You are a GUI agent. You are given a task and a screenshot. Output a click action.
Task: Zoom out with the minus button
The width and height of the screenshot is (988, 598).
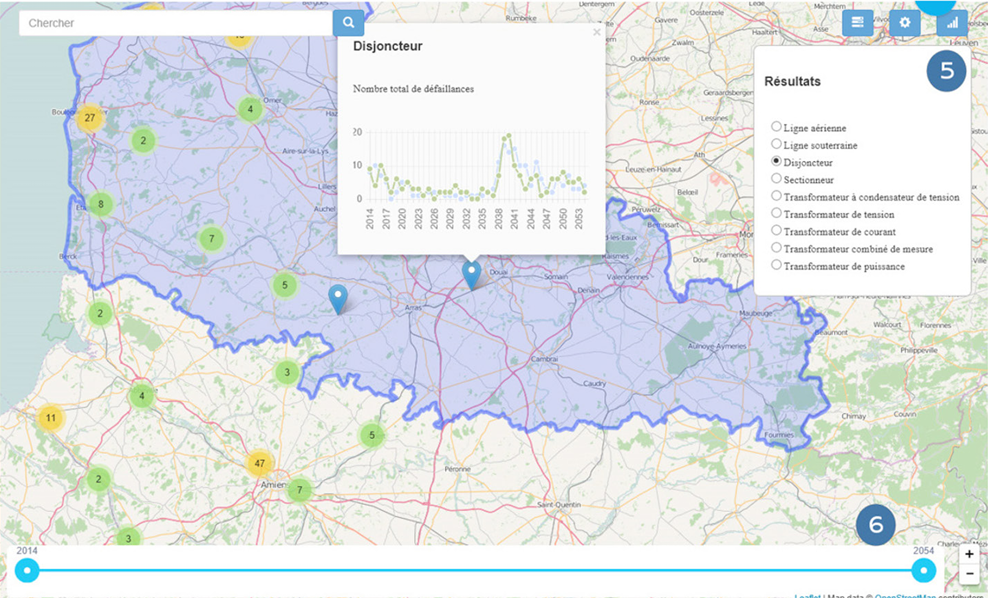coord(969,574)
